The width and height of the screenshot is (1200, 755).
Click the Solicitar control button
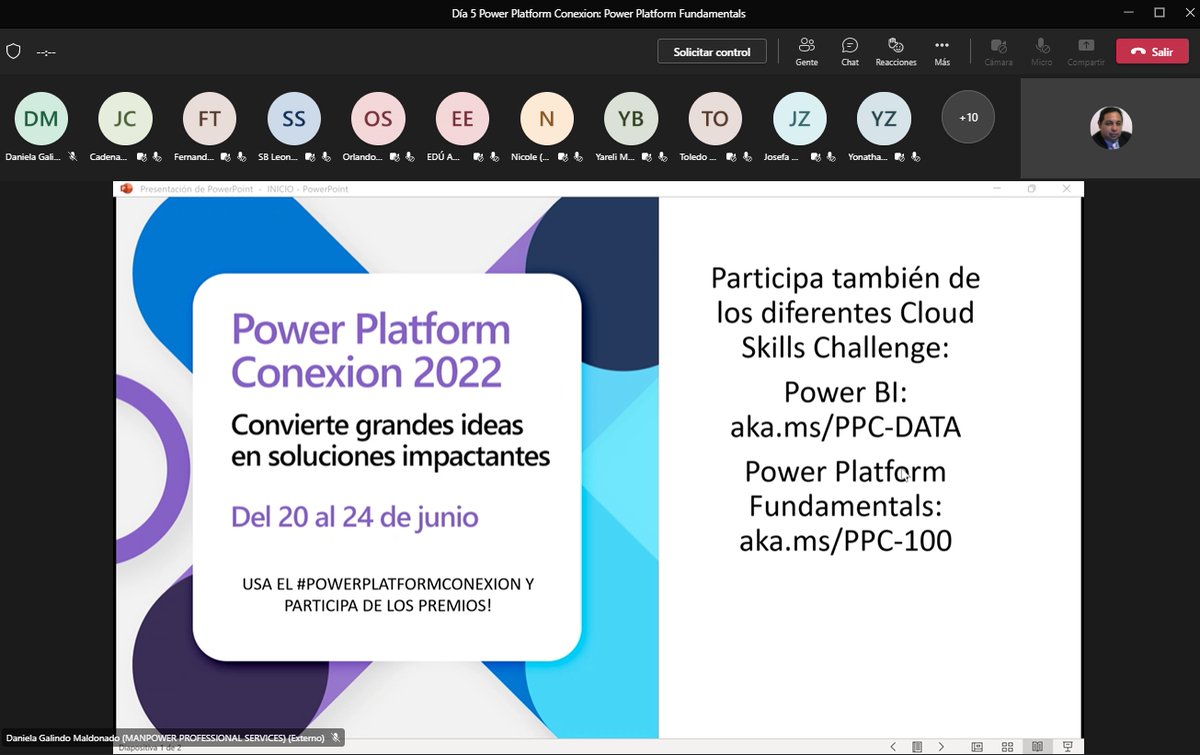tap(712, 51)
